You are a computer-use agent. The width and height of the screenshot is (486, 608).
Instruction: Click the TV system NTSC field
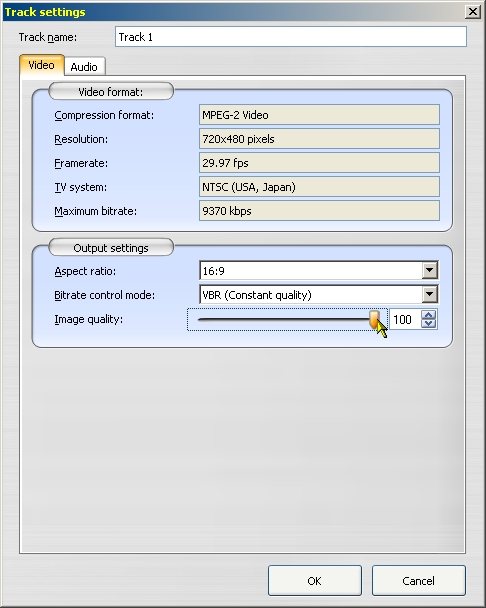(x=319, y=187)
